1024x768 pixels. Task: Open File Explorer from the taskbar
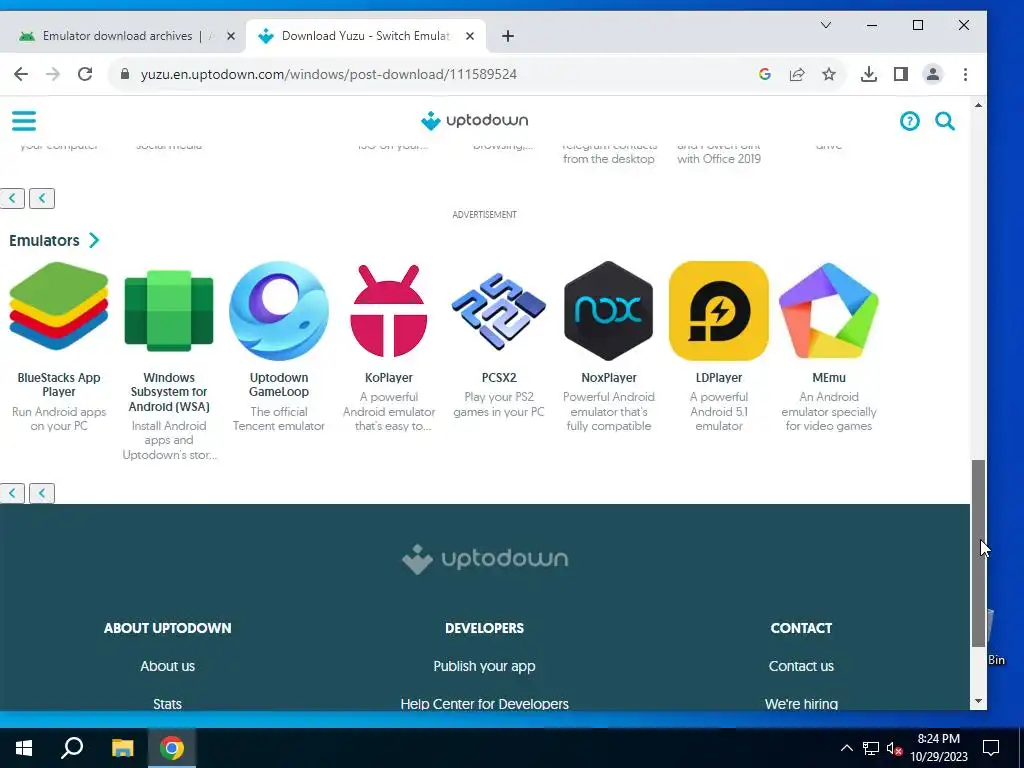[122, 748]
